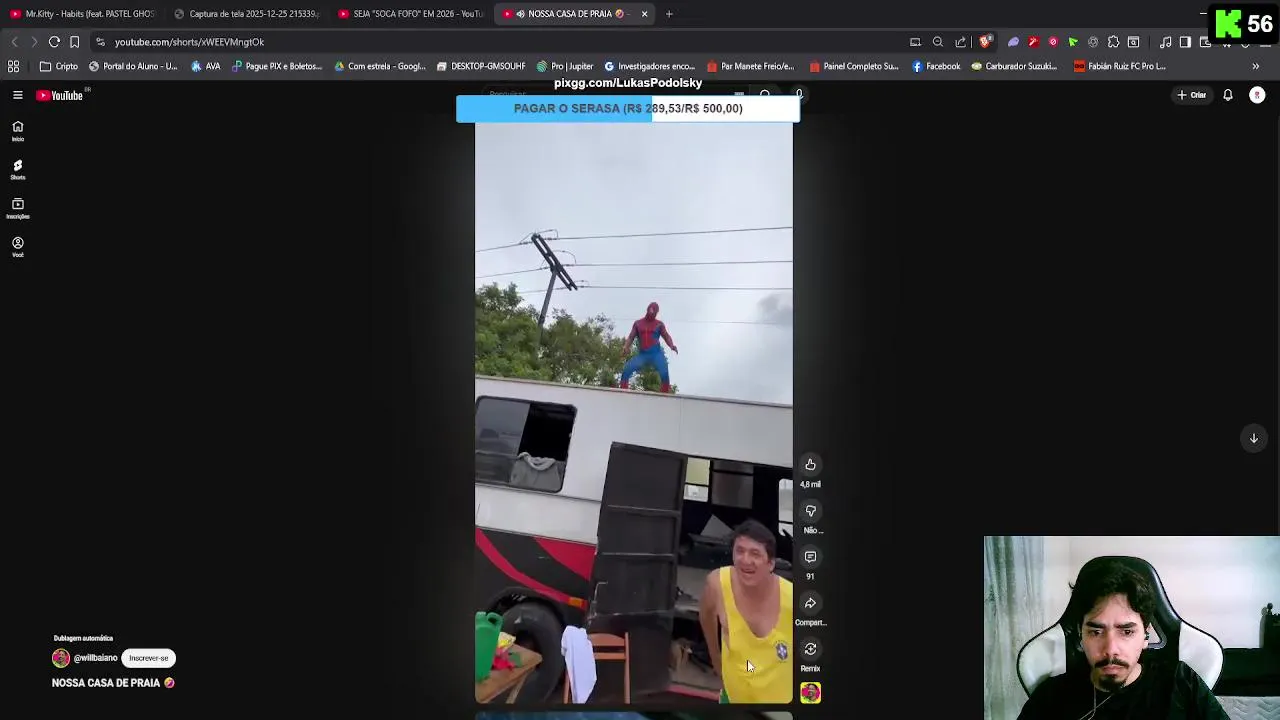This screenshot has width=1280, height=720.
Task: Open the music note media control icon
Action: (x=1165, y=42)
